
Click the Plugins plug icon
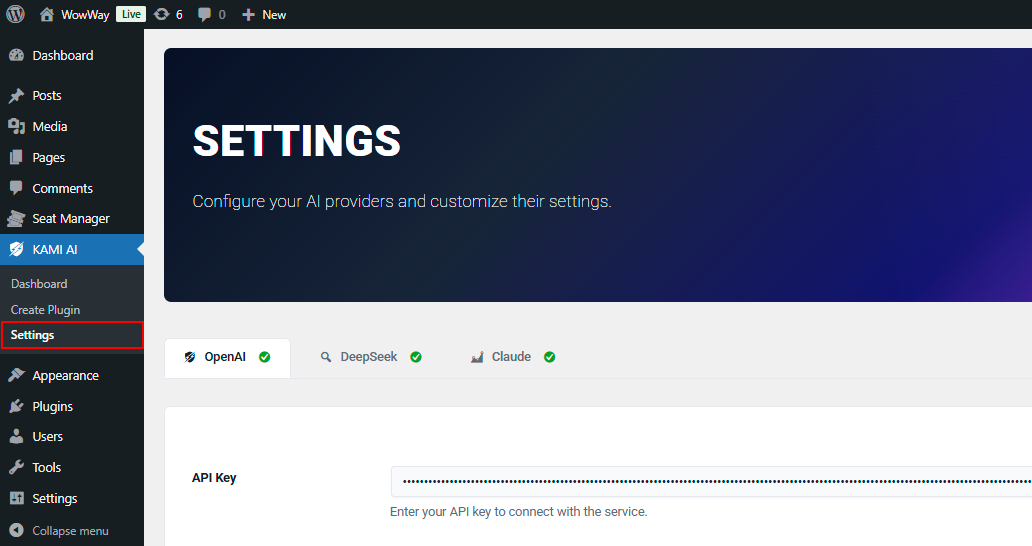(x=16, y=406)
